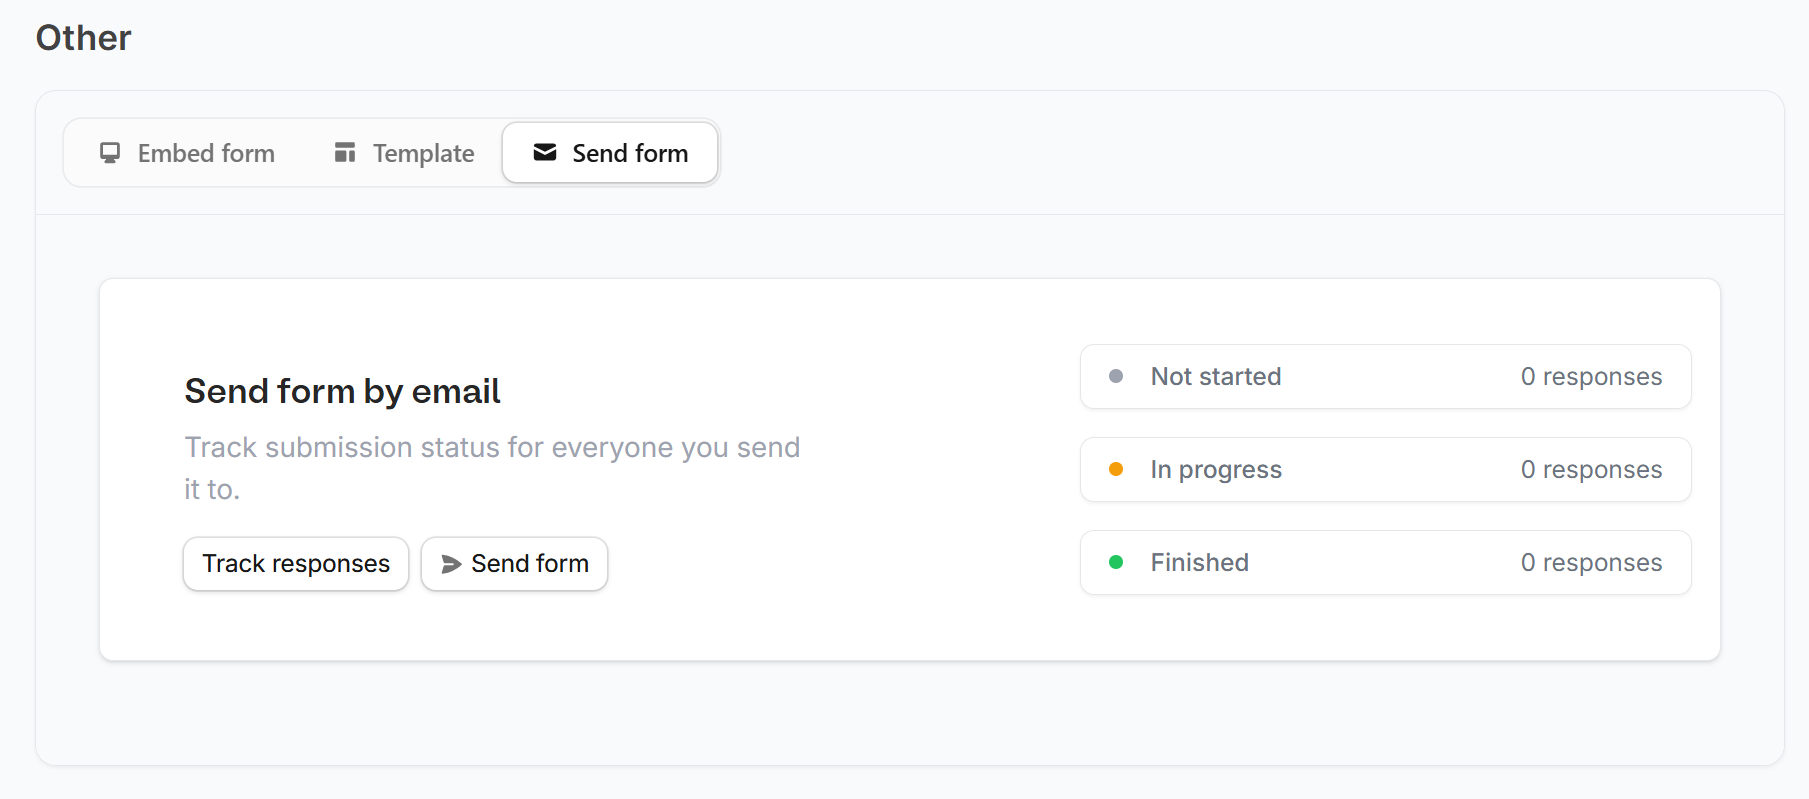Click the envelope icon in Send form tab
This screenshot has width=1809, height=799.
[545, 152]
